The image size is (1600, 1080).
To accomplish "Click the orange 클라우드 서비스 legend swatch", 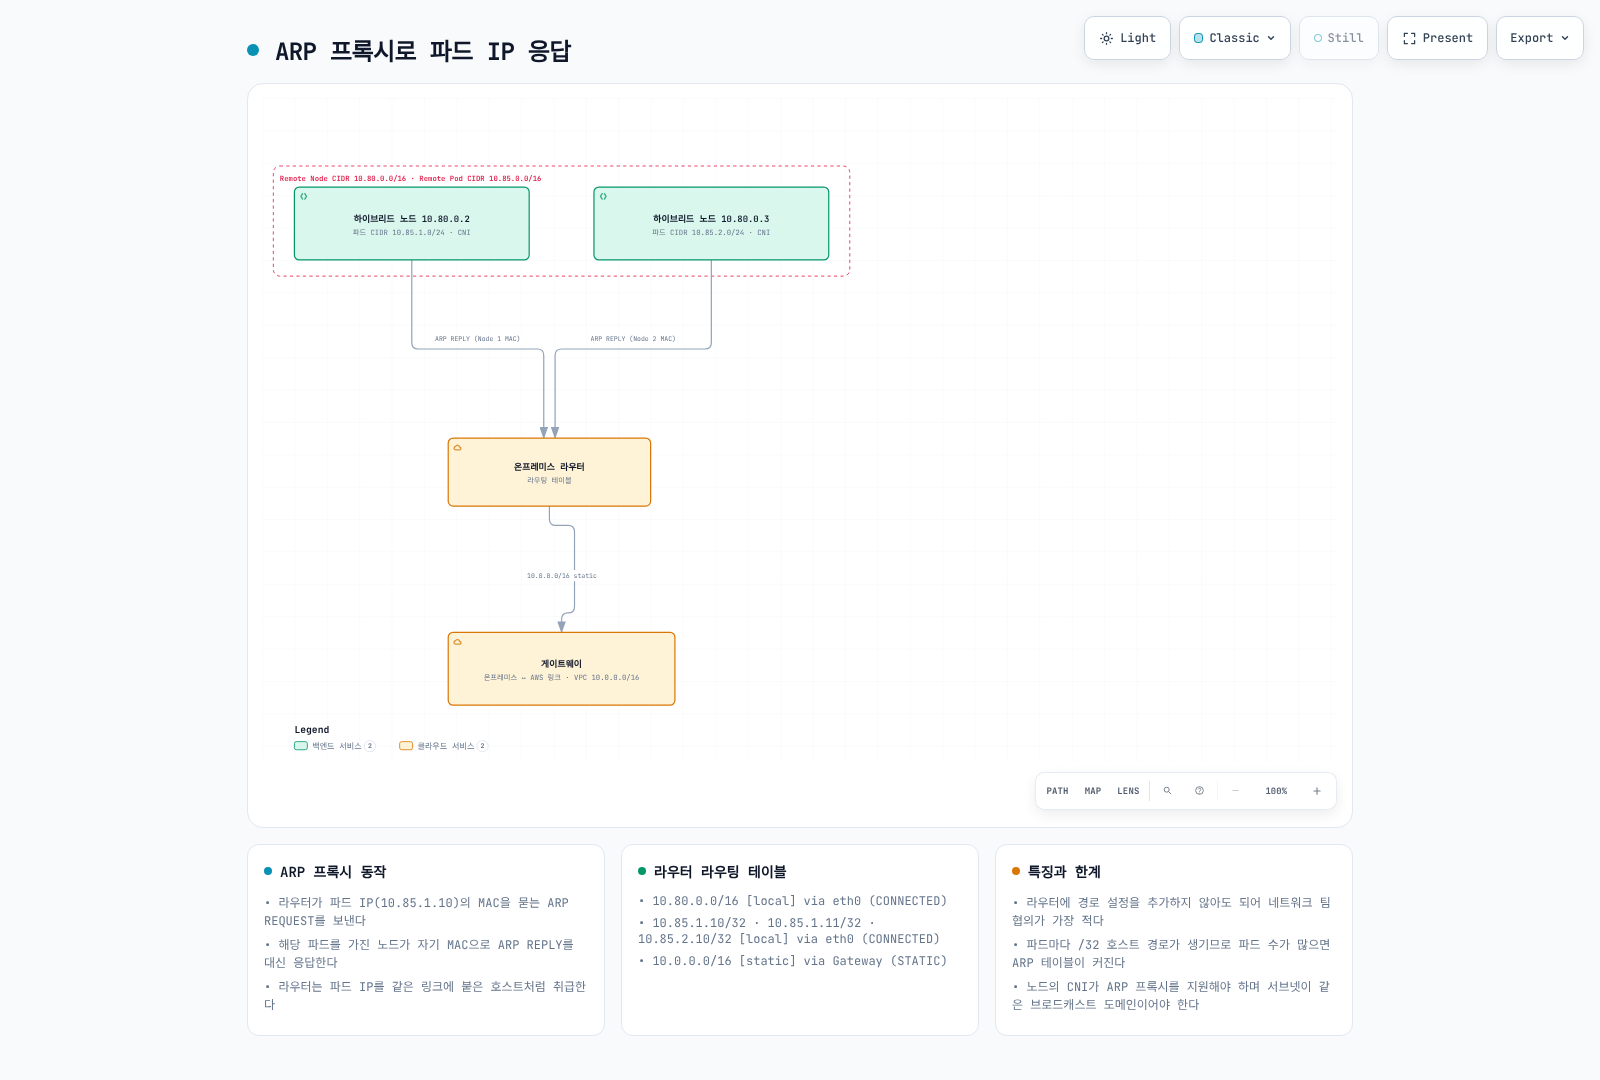I will (x=406, y=746).
